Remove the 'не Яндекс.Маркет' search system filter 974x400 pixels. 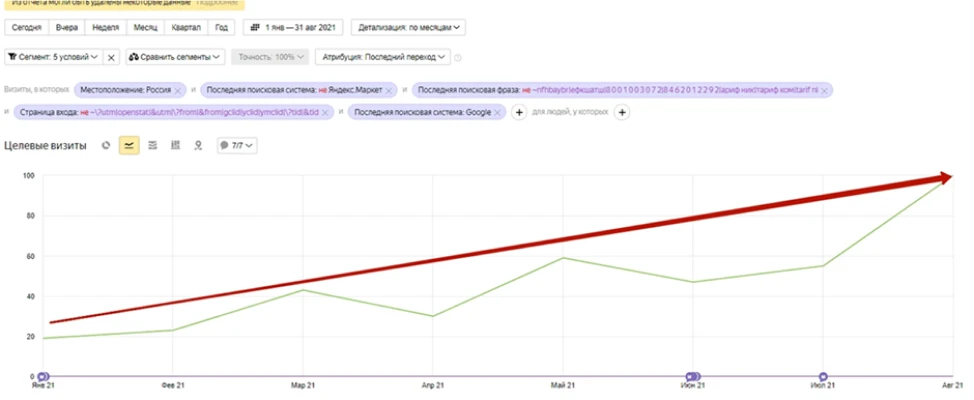pyautogui.click(x=389, y=90)
